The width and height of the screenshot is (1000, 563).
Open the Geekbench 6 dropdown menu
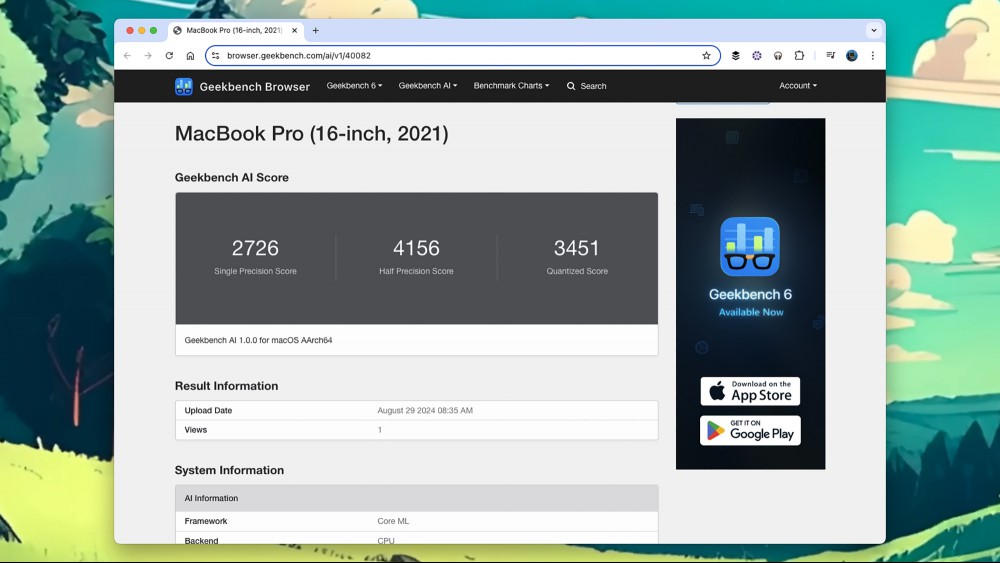[x=355, y=85]
